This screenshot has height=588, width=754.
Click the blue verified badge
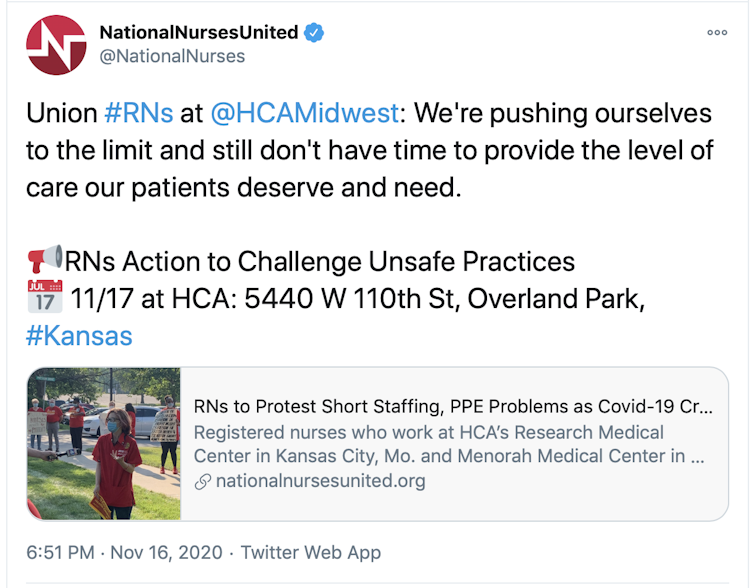pyautogui.click(x=314, y=33)
